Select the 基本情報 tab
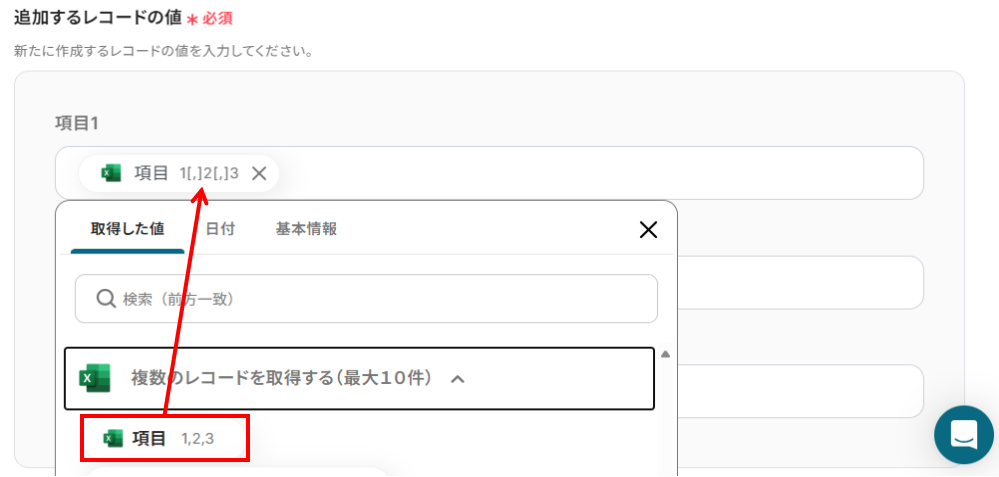Viewport: 999px width, 477px height. 306,229
